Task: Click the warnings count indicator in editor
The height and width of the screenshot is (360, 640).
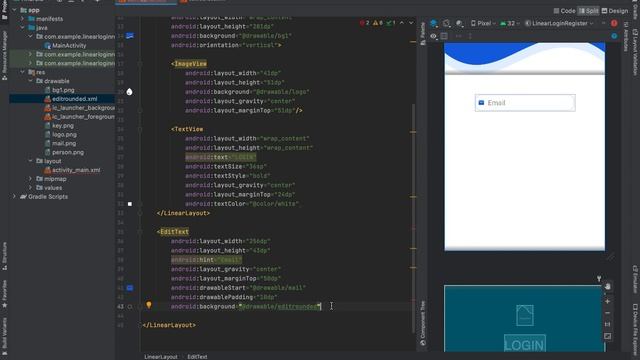Action: [x=378, y=23]
